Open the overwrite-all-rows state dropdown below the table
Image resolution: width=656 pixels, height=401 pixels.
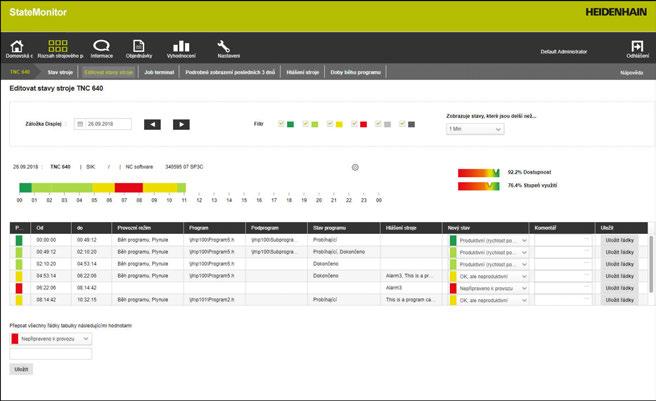(51, 339)
